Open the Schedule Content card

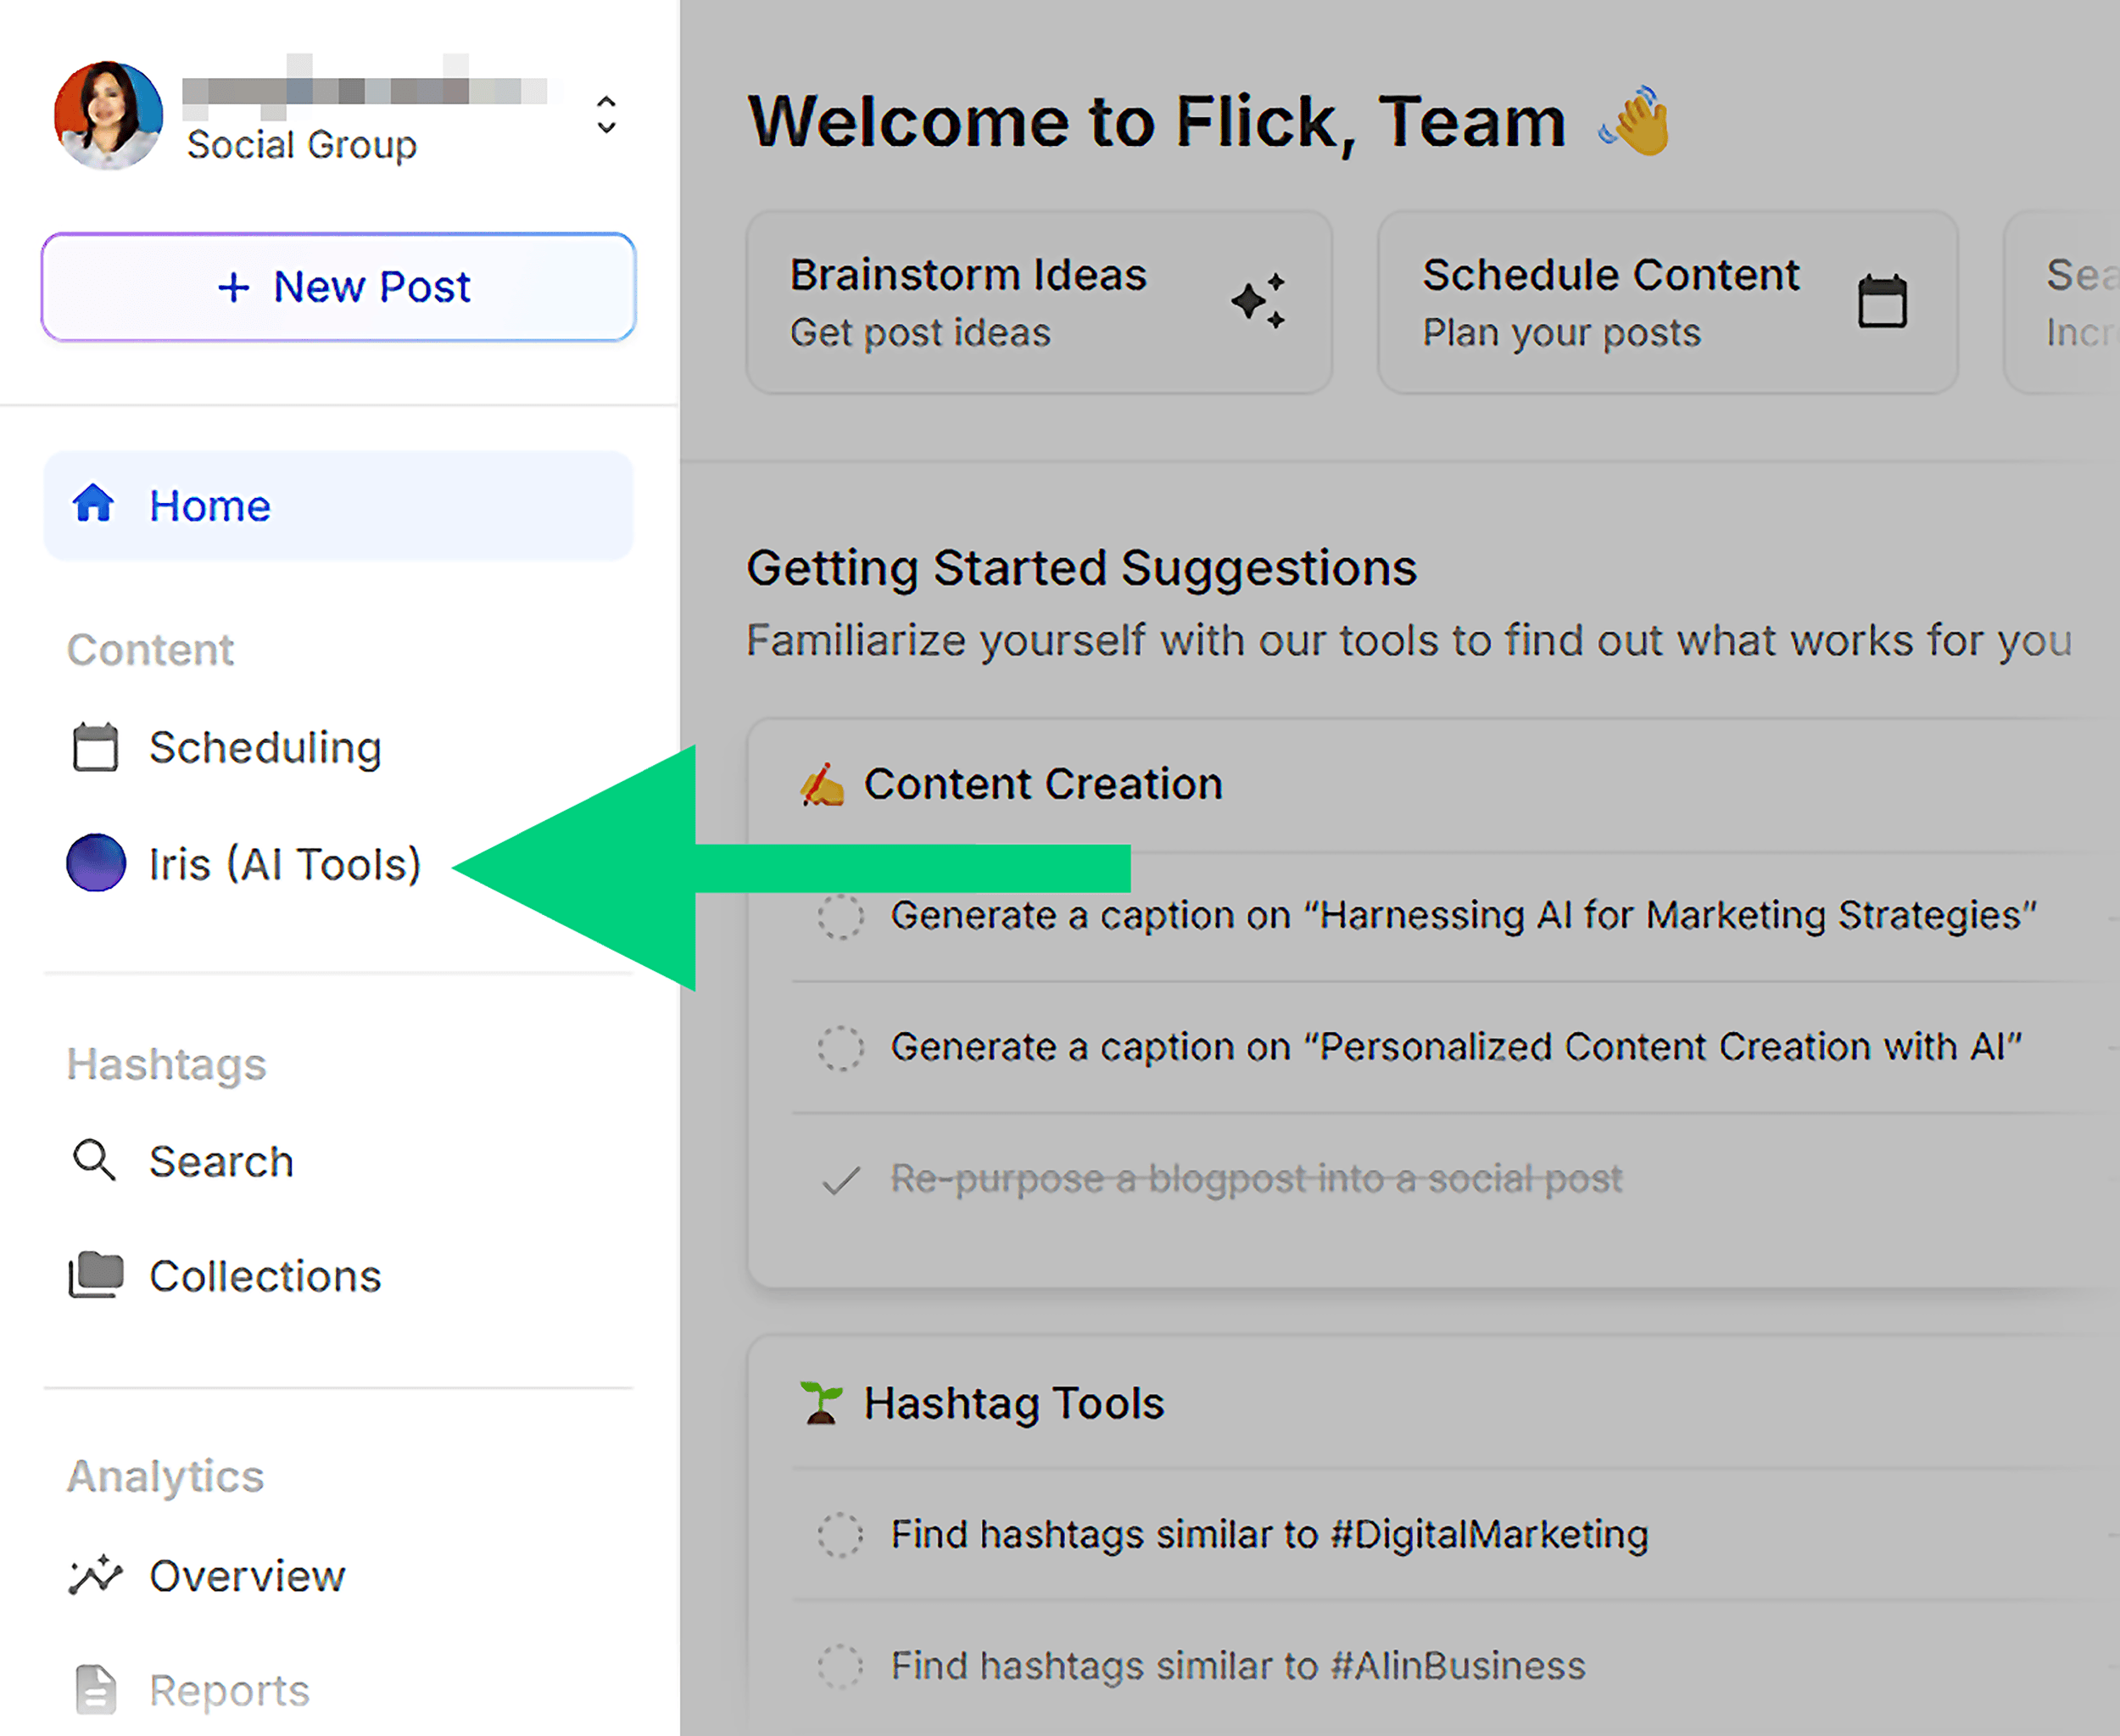coord(1667,302)
